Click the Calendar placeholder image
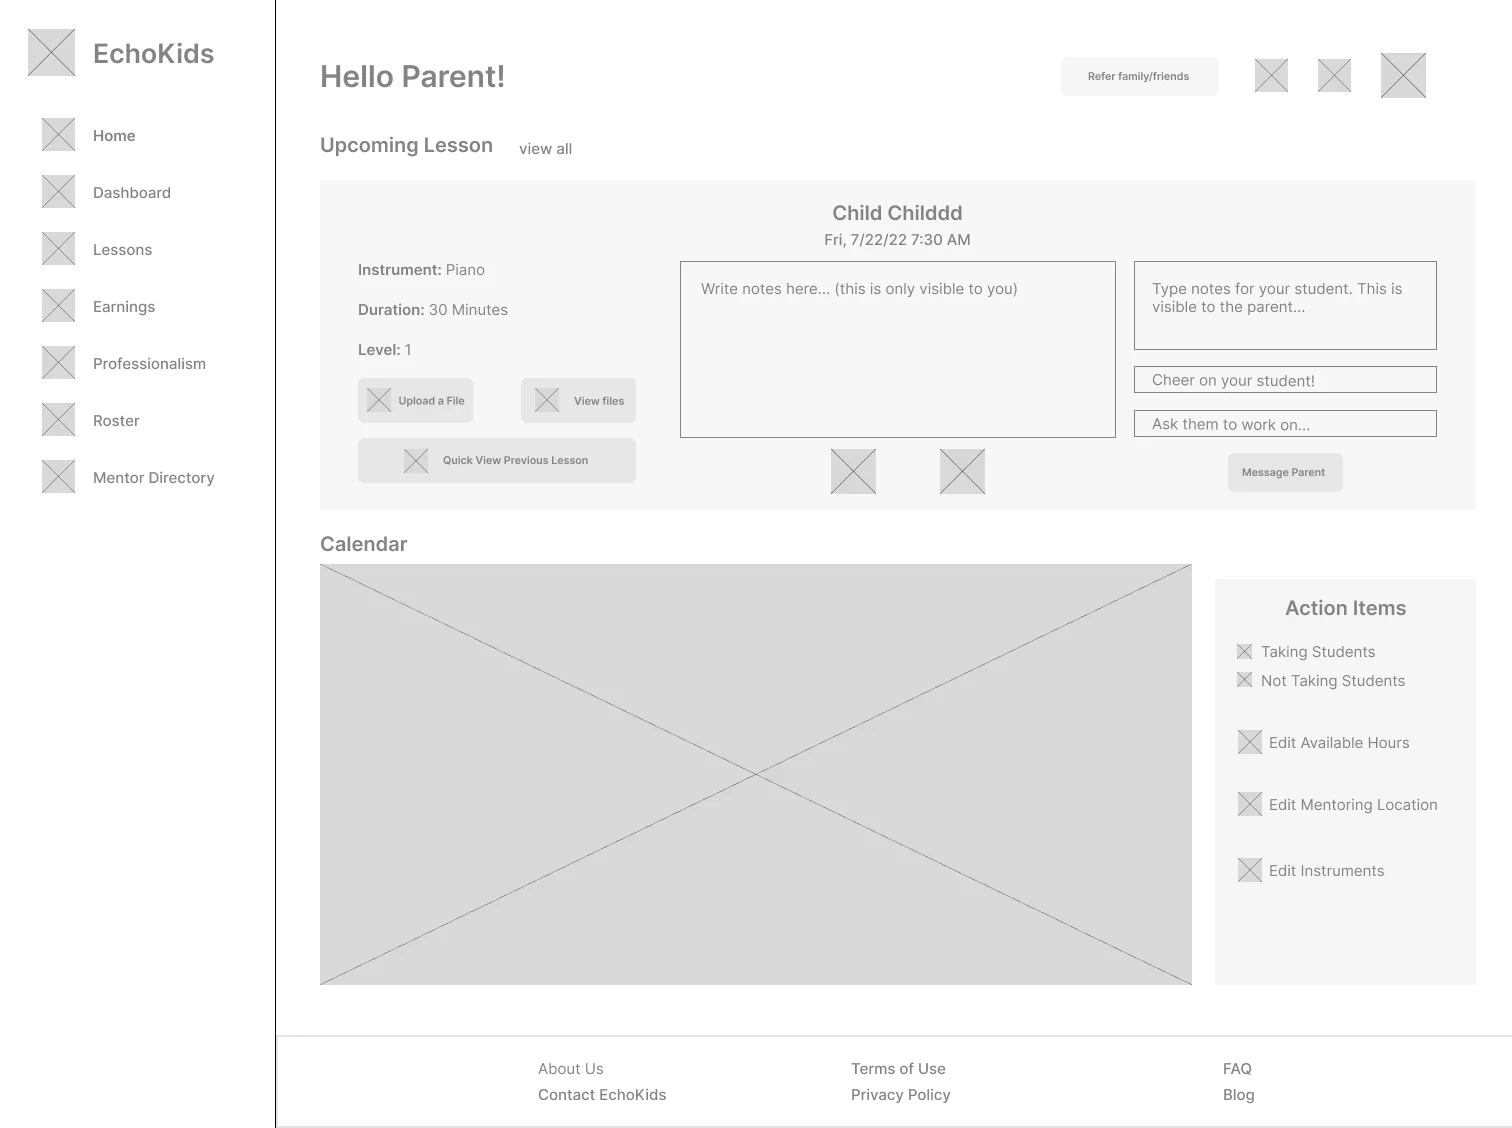The width and height of the screenshot is (1512, 1128). [756, 774]
